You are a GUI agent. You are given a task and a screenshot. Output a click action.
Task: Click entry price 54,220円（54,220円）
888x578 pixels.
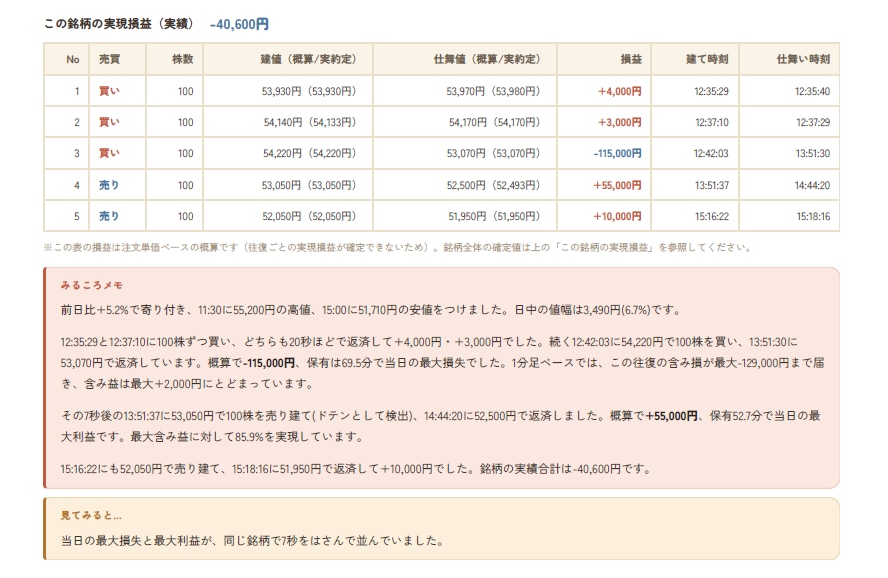[312, 153]
